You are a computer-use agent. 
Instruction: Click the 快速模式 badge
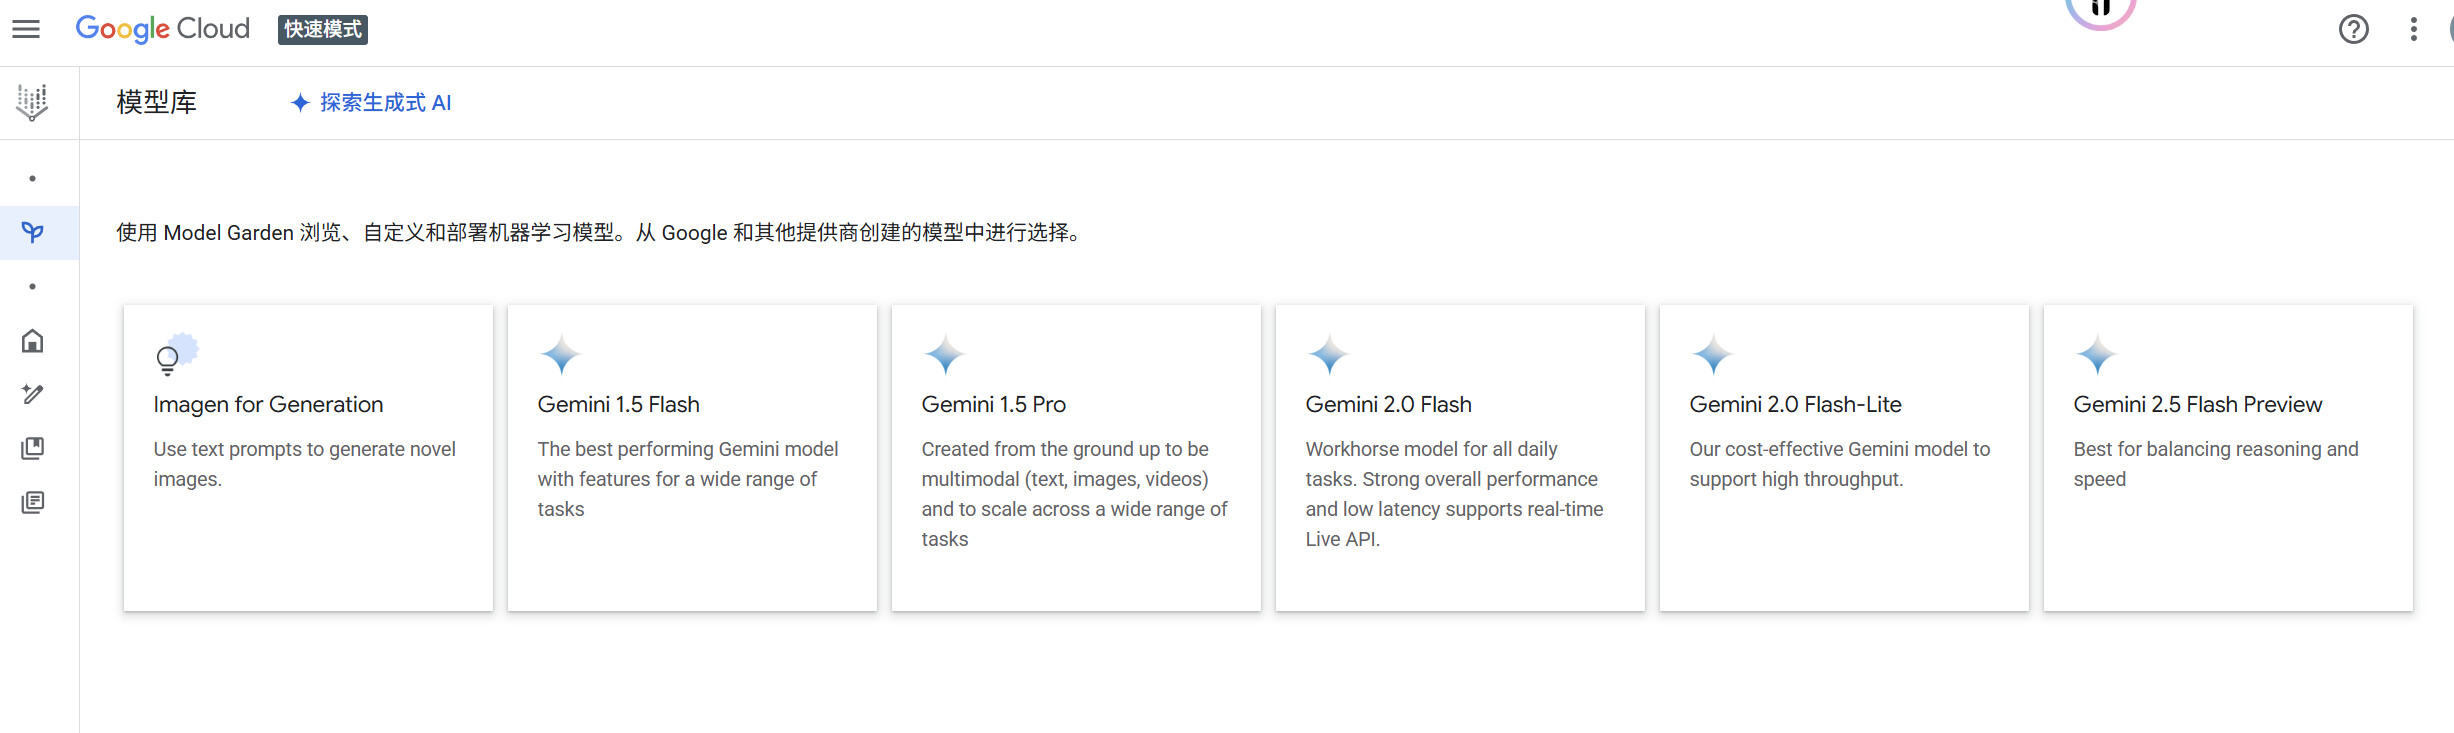(322, 29)
